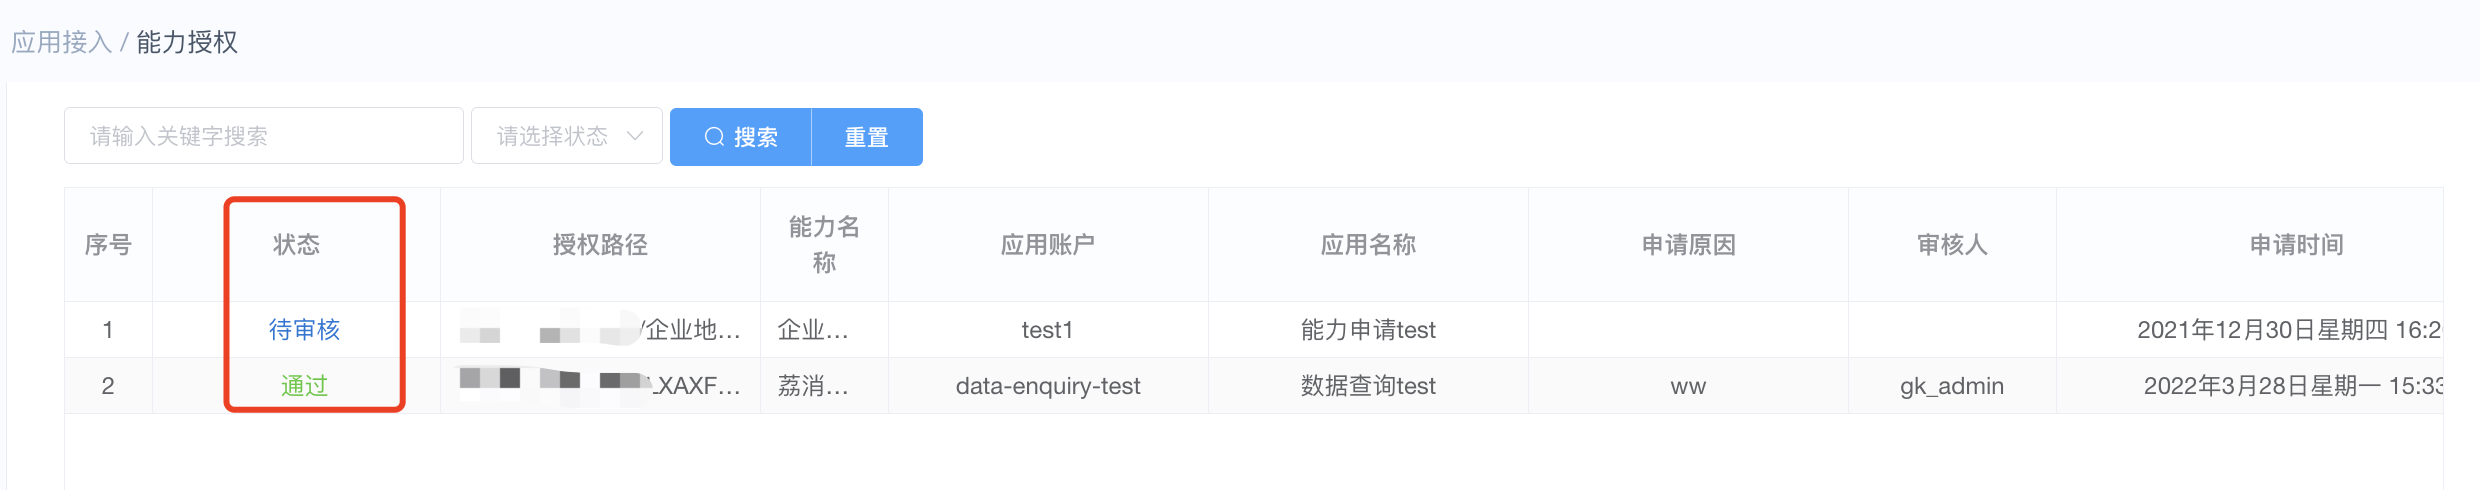Screen dimensions: 2480x490
Task: Click the 状态 column header
Action: [x=297, y=245]
